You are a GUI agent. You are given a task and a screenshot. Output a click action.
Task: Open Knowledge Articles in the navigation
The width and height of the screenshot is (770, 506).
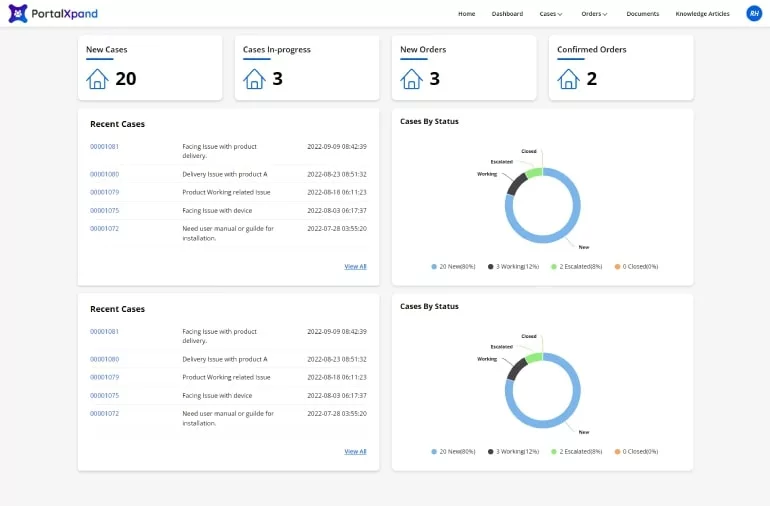[x=702, y=14]
